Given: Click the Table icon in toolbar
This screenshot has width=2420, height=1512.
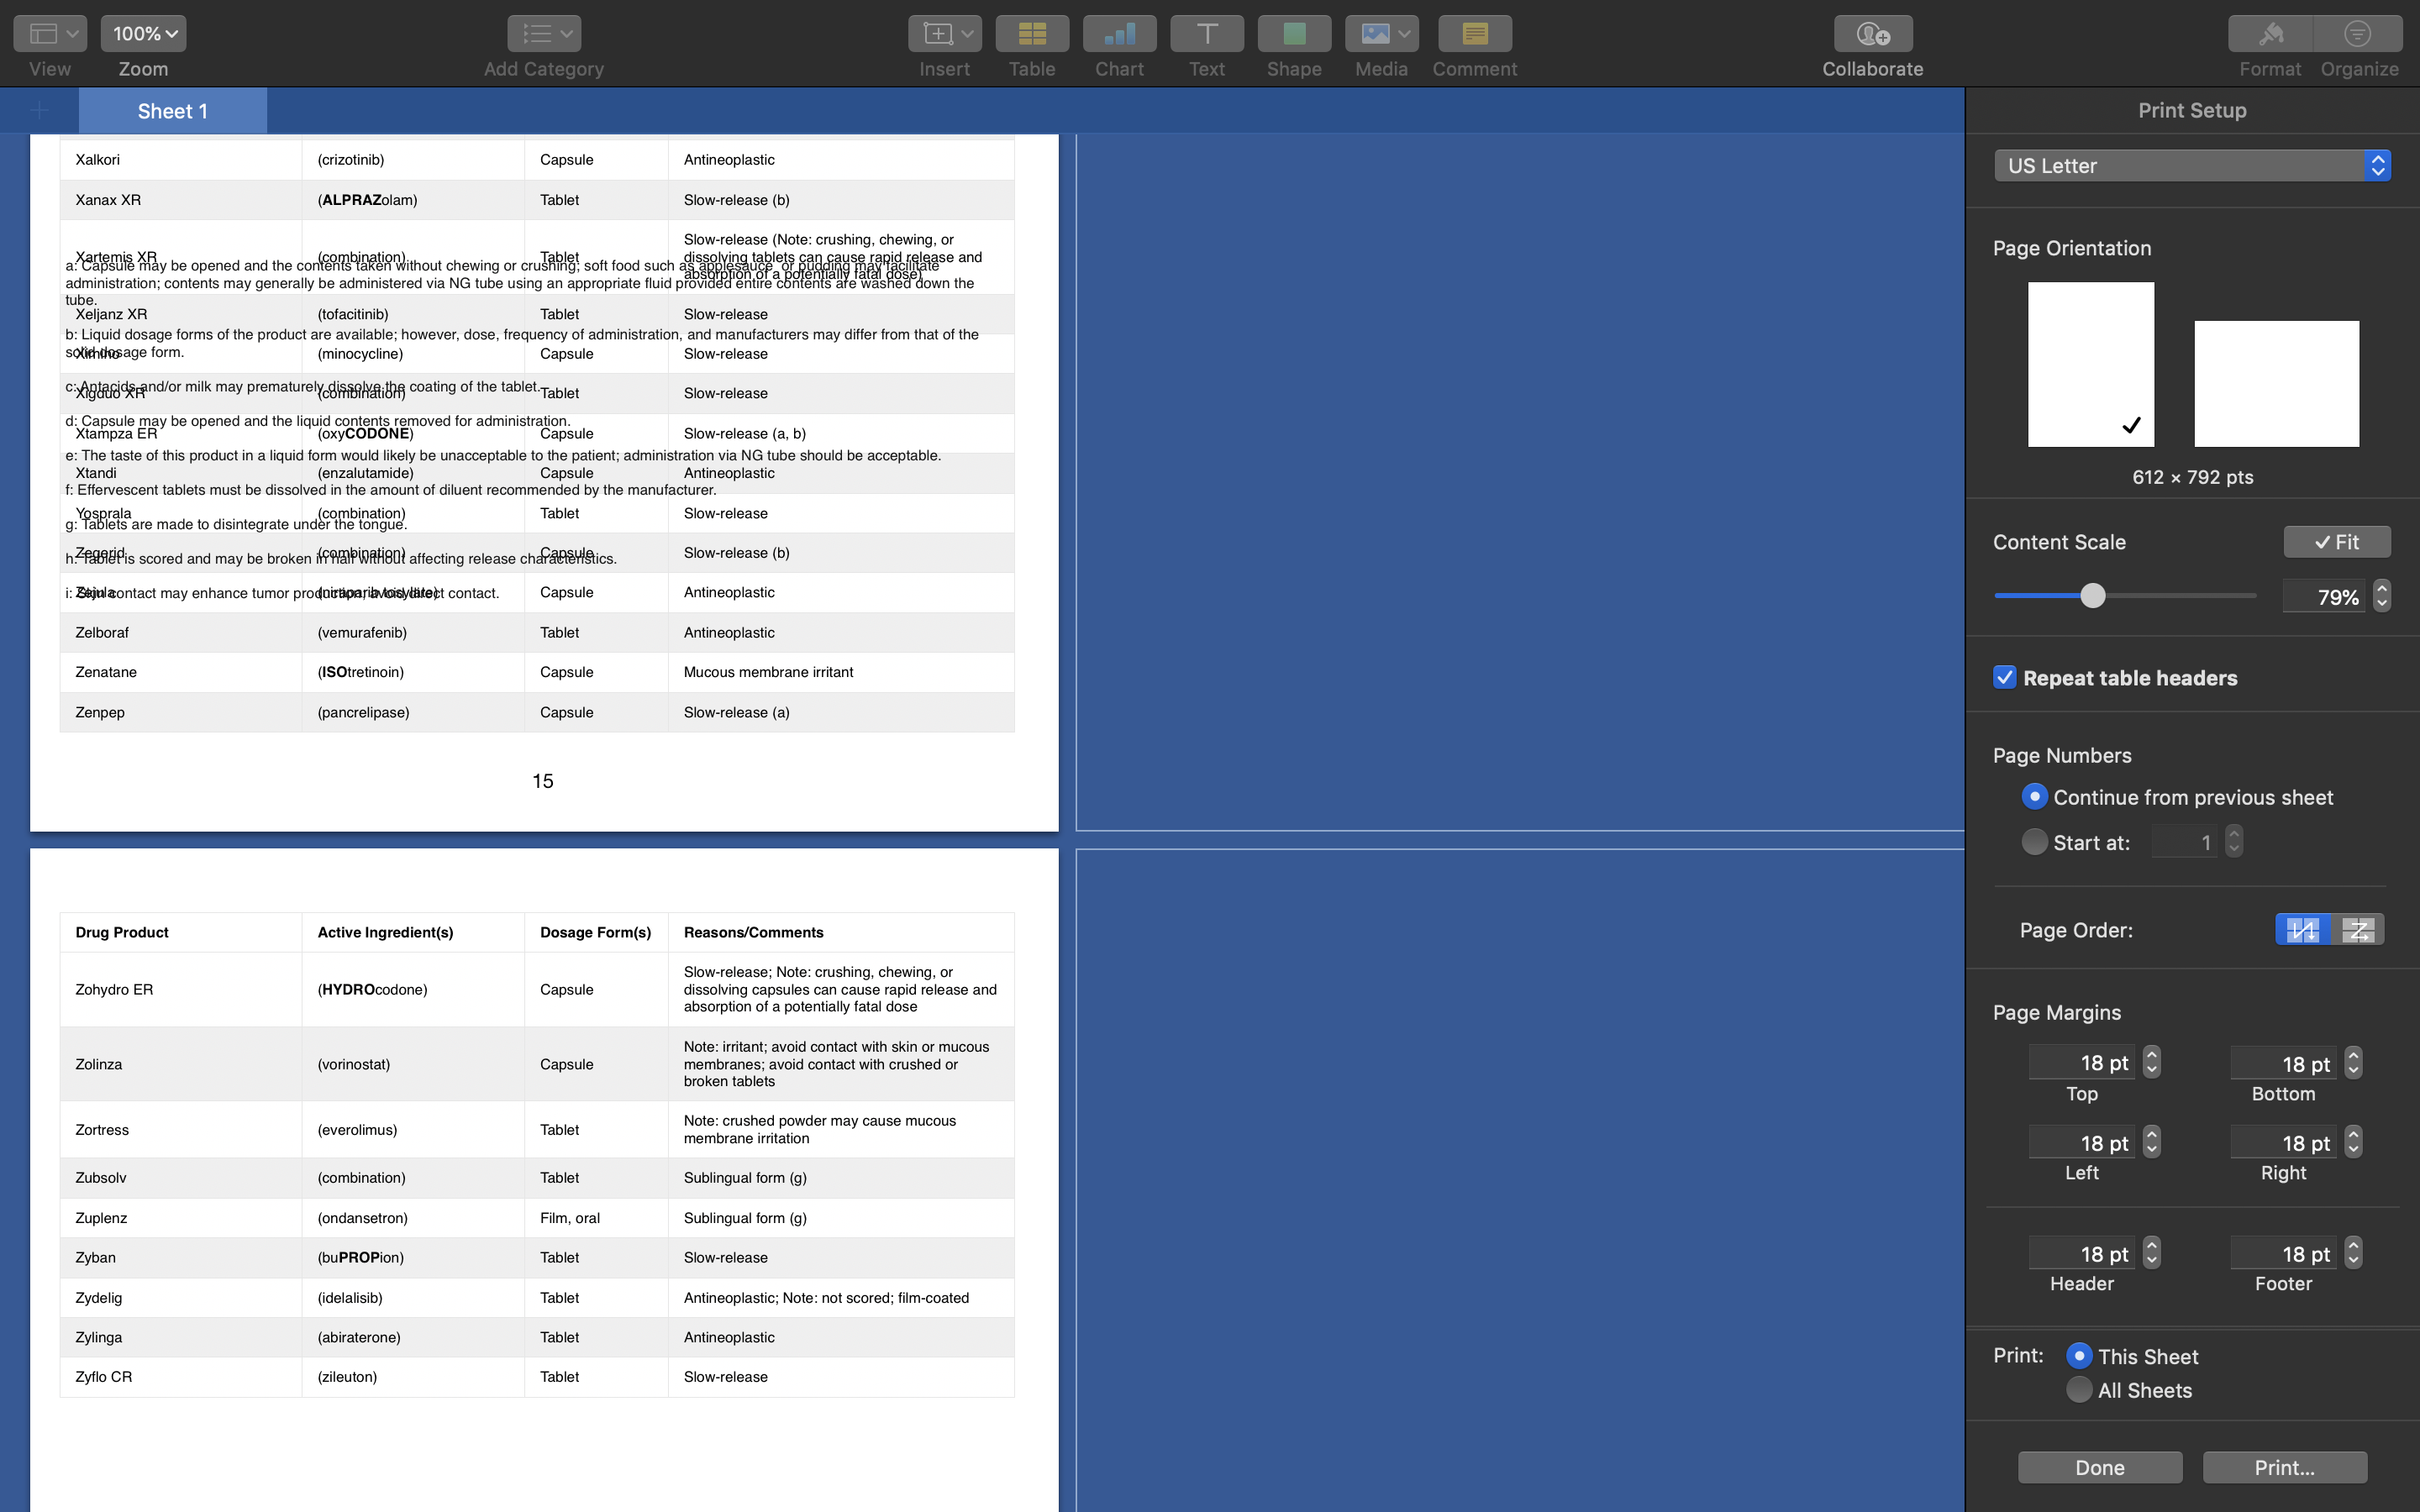Looking at the screenshot, I should tap(1029, 31).
